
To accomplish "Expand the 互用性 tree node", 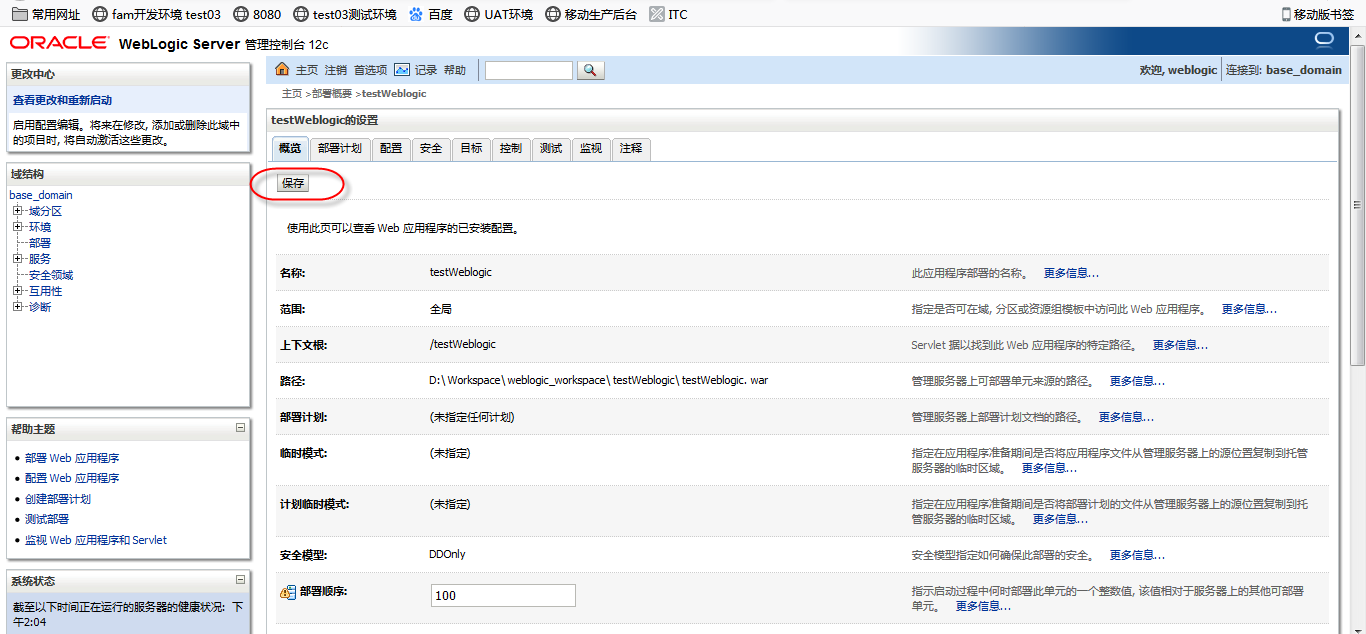I will pyautogui.click(x=17, y=291).
